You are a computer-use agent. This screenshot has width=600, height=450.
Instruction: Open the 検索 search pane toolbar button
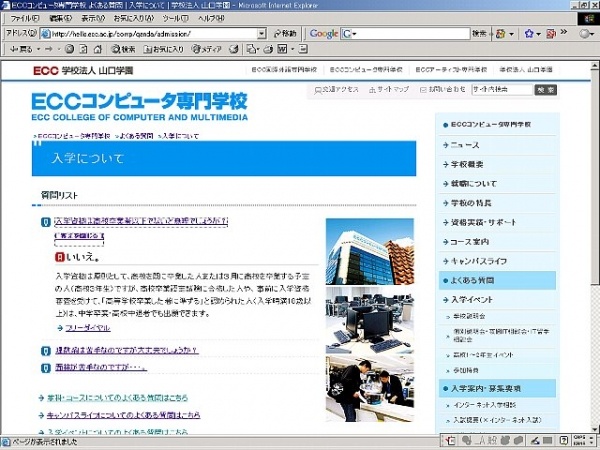123,49
